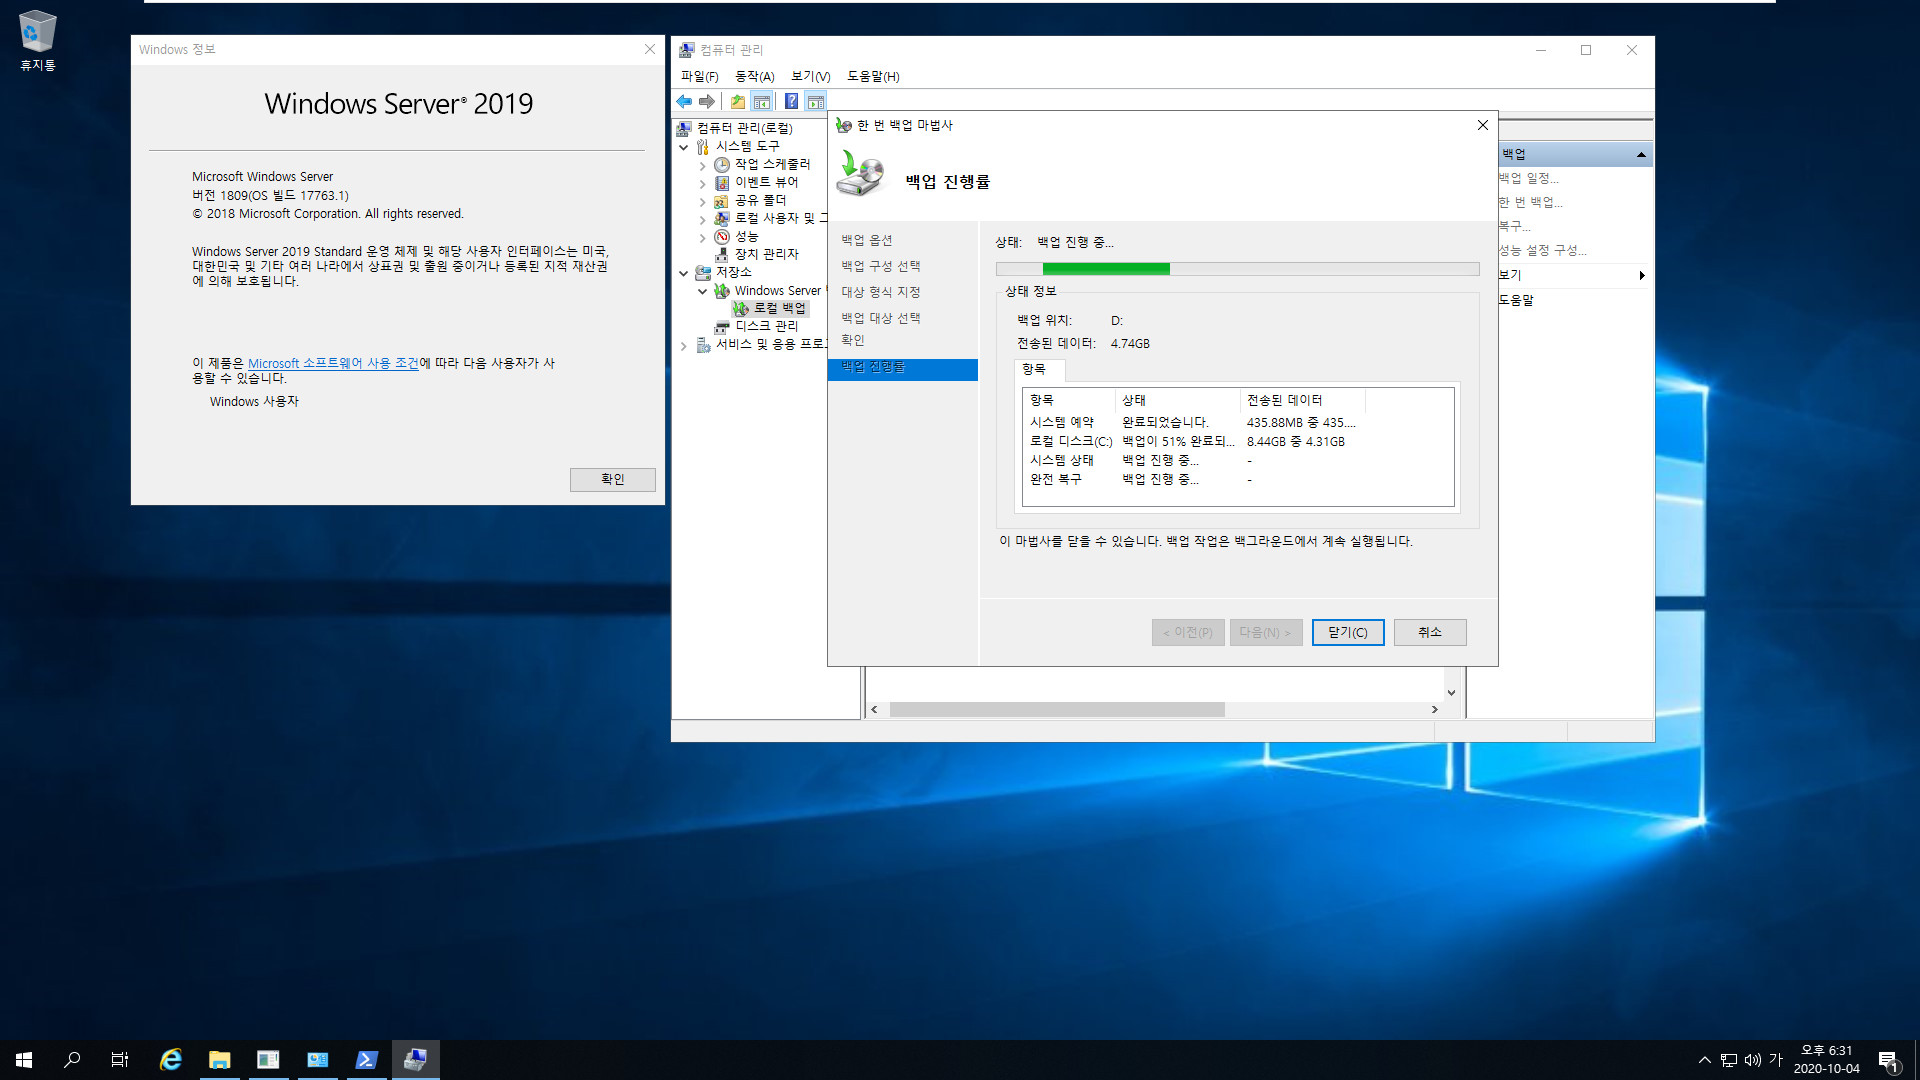The width and height of the screenshot is (1920, 1080).
Task: Open 작업 스케줄러 clock icon
Action: pos(722,164)
